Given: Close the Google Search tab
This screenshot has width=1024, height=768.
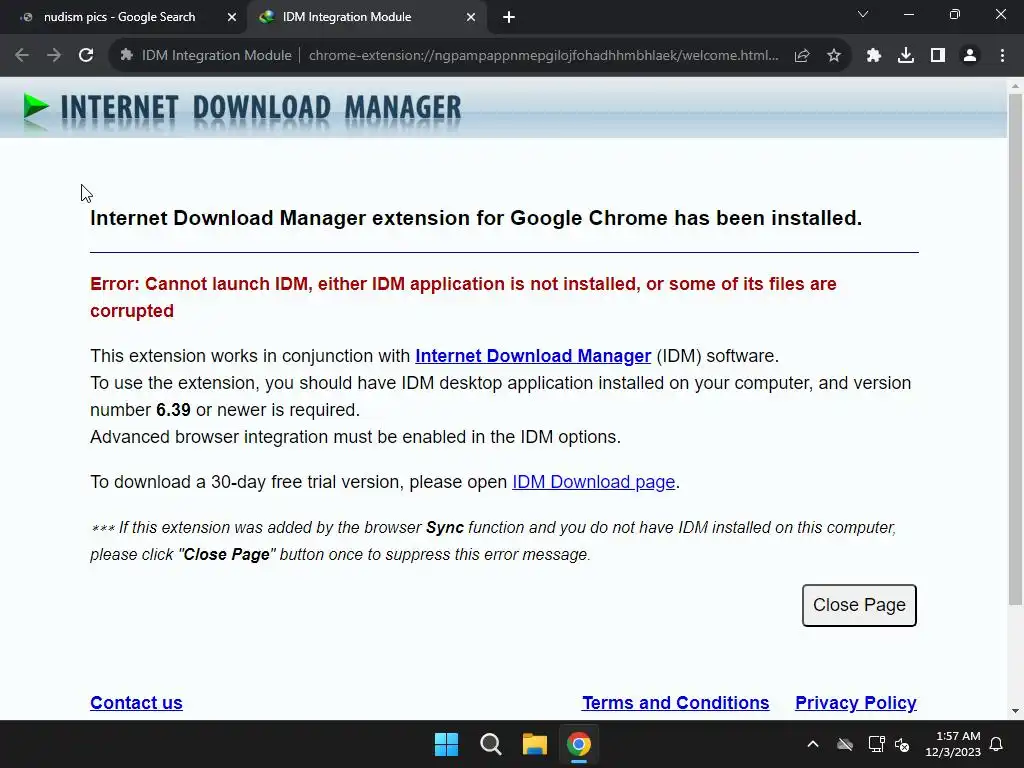Looking at the screenshot, I should coord(232,18).
